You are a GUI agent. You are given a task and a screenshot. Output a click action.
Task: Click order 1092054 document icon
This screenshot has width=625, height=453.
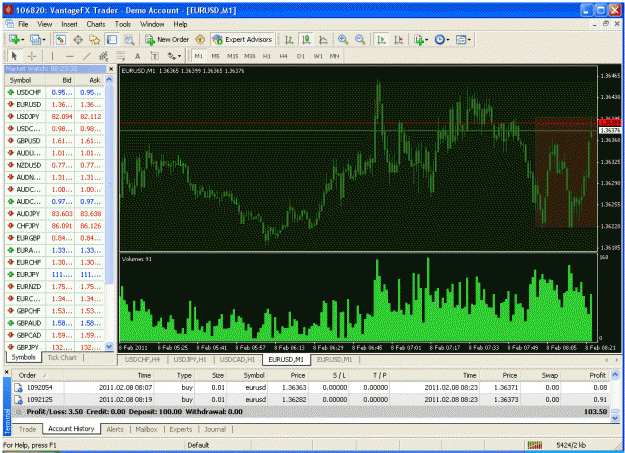tap(18, 388)
